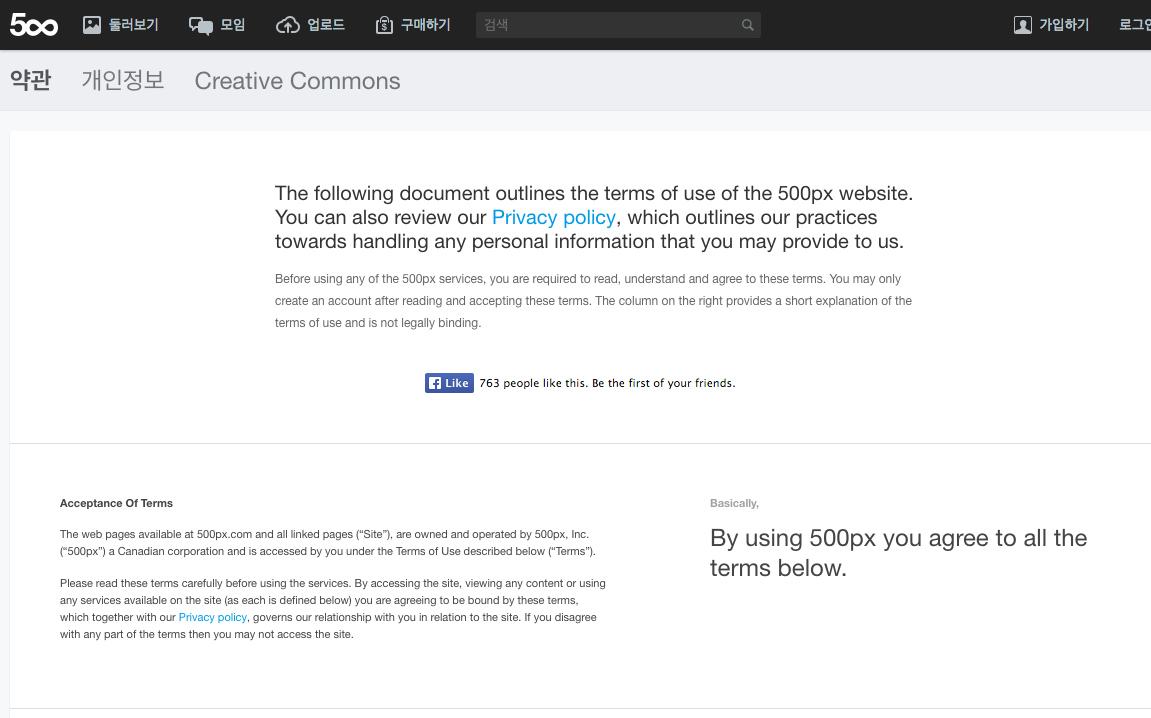This screenshot has height=718, width=1151.
Task: Click the 업로드 cloud upload icon
Action: 288,26
